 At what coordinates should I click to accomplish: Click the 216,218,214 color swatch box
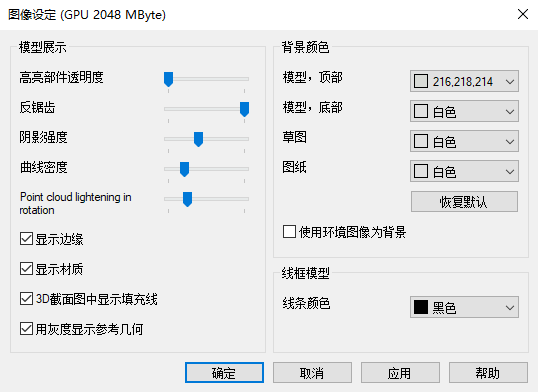[x=421, y=82]
